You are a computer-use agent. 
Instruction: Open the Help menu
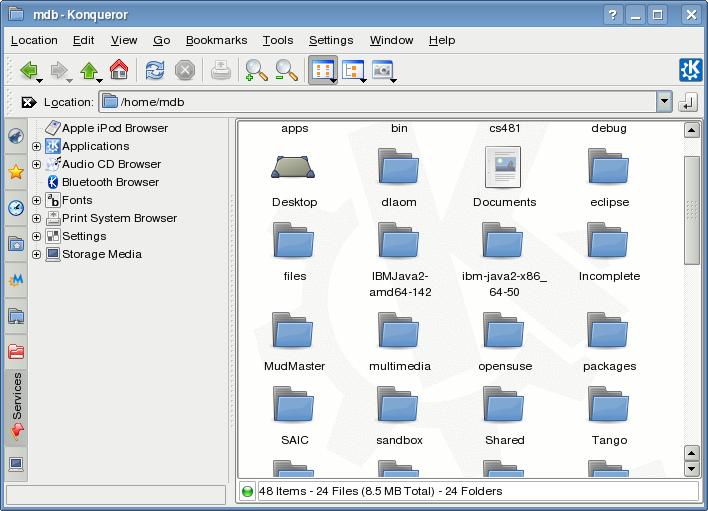pos(442,40)
